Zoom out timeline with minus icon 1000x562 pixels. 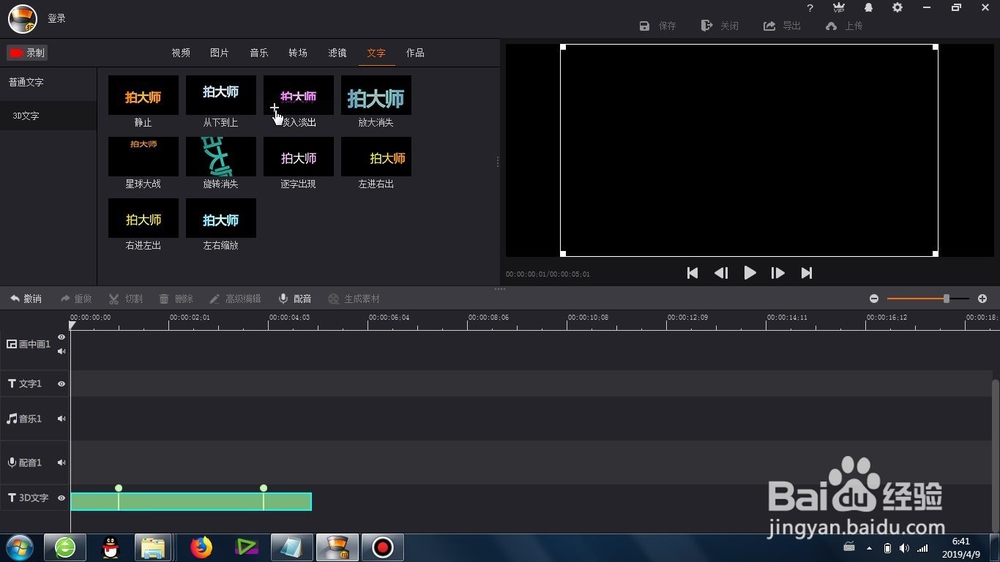coord(874,299)
